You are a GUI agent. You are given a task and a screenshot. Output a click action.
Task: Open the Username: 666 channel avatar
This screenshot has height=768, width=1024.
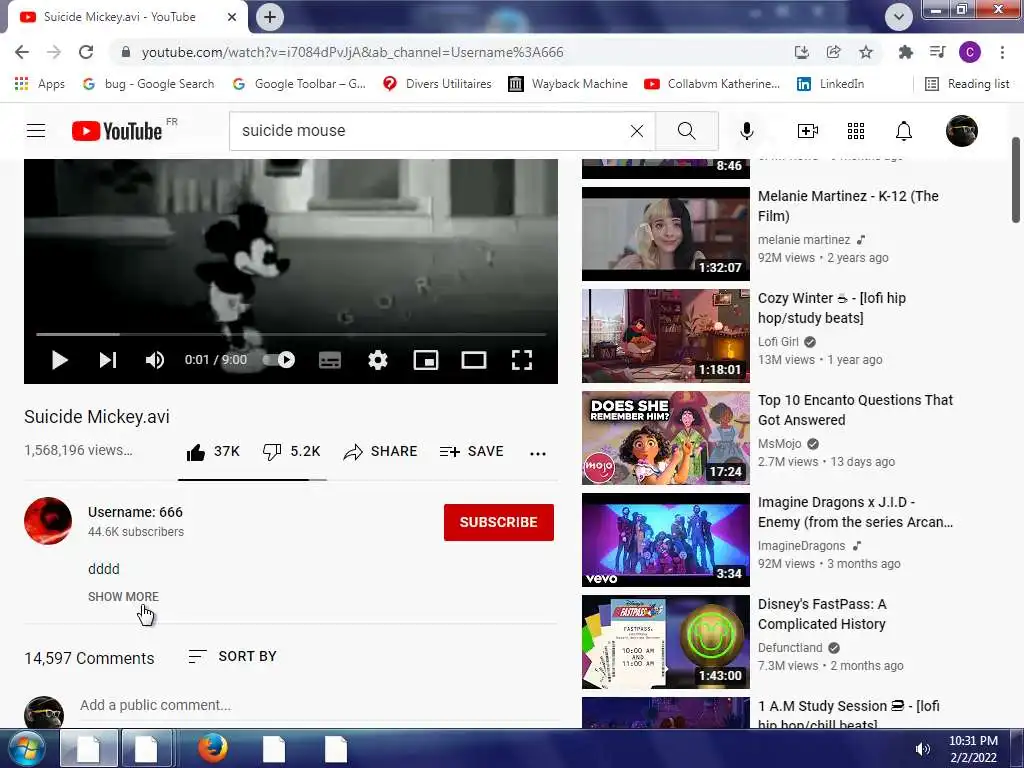point(48,520)
